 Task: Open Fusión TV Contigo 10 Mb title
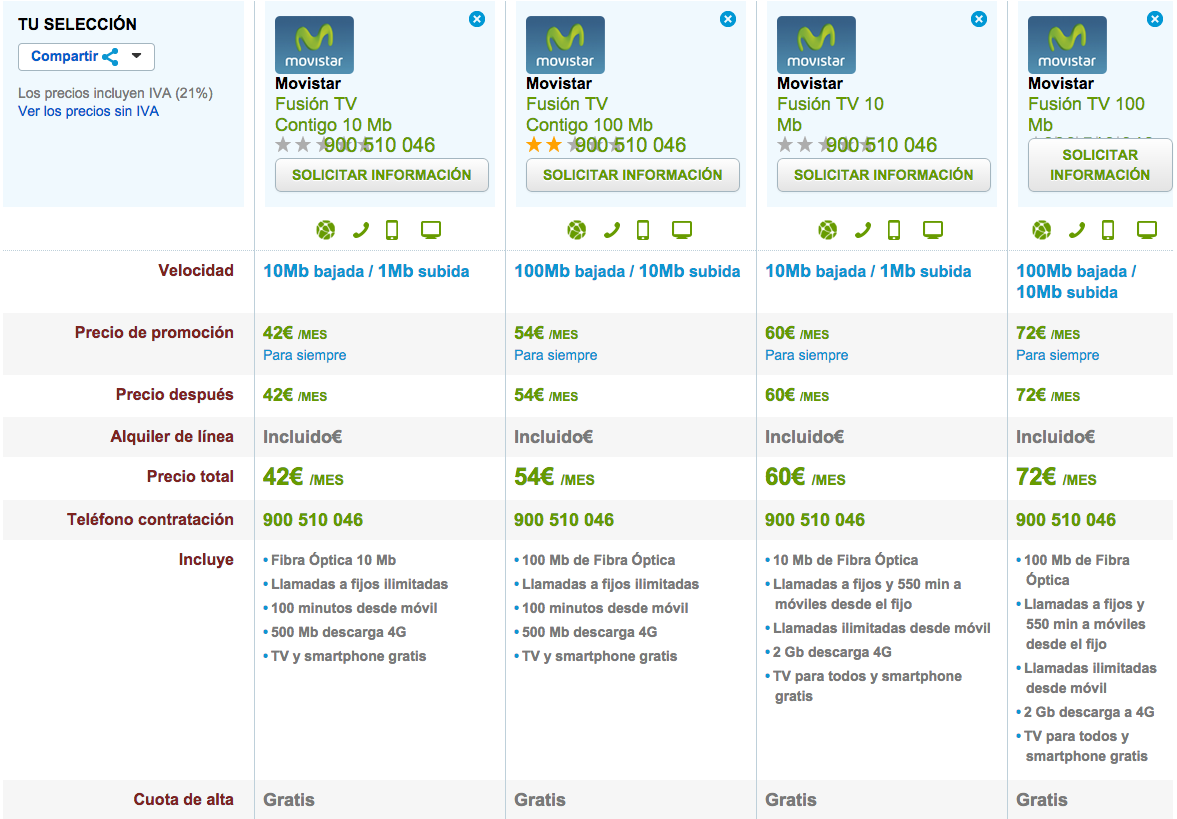pos(333,114)
